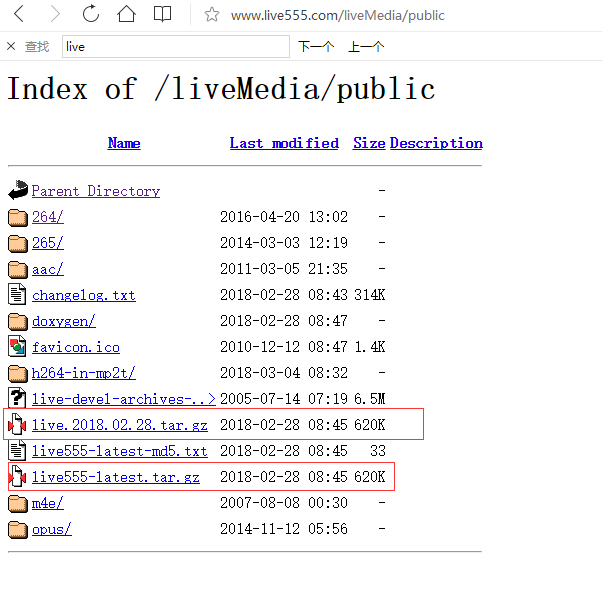Click the browser forward arrow
Image resolution: width=602 pixels, height=600 pixels.
(x=56, y=14)
